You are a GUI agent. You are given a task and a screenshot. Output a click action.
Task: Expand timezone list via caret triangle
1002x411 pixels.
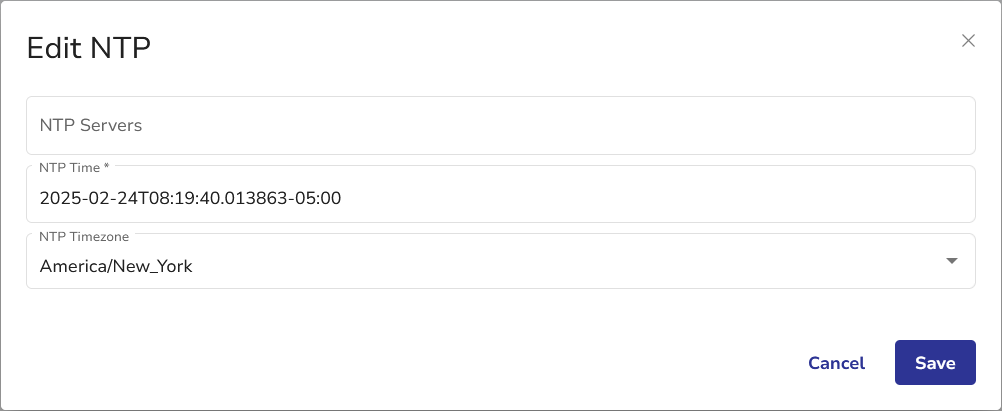(952, 261)
